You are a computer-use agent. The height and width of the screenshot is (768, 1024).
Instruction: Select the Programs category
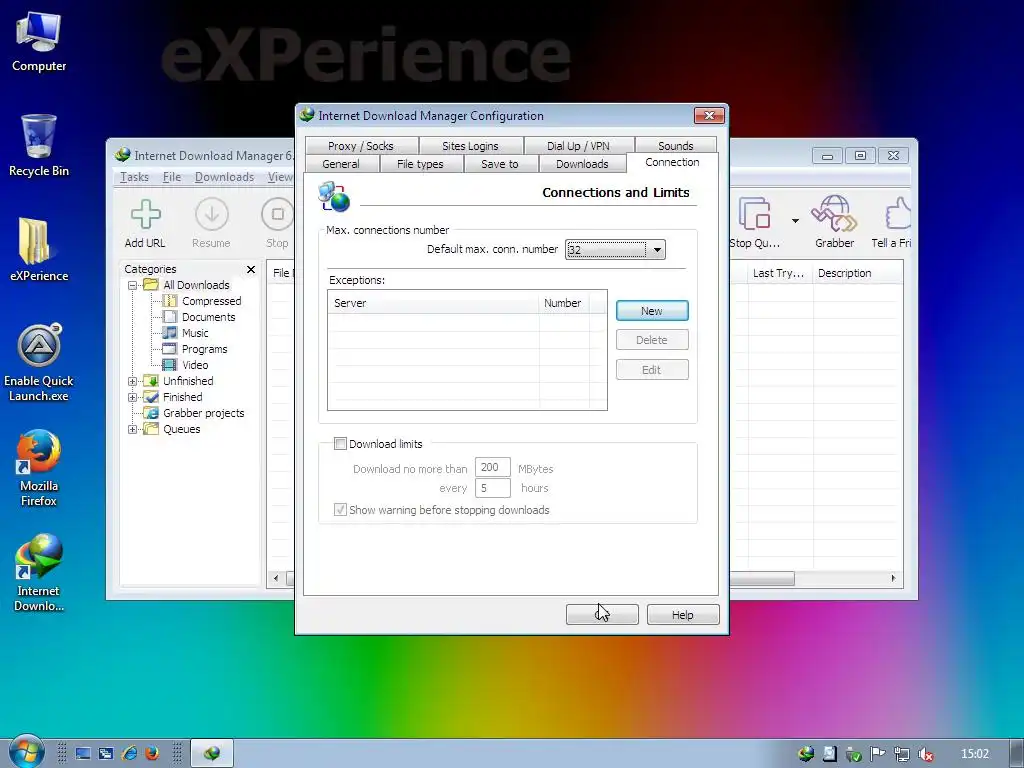tap(204, 349)
